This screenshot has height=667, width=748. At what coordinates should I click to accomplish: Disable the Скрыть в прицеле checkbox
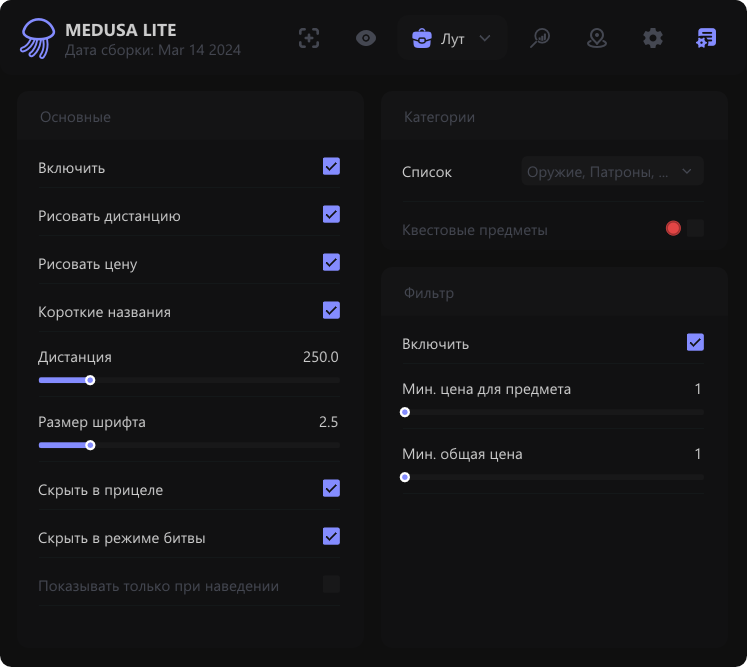click(x=331, y=489)
